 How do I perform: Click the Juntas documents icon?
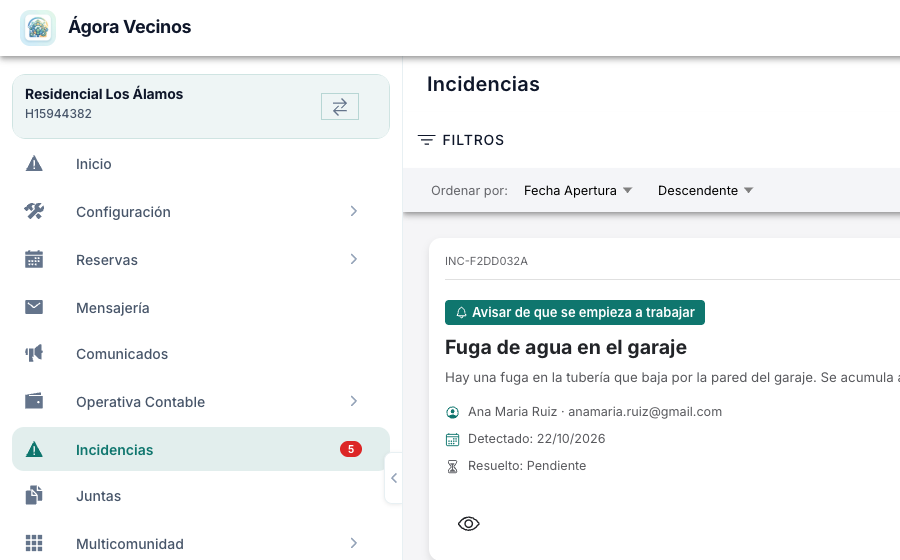34,495
